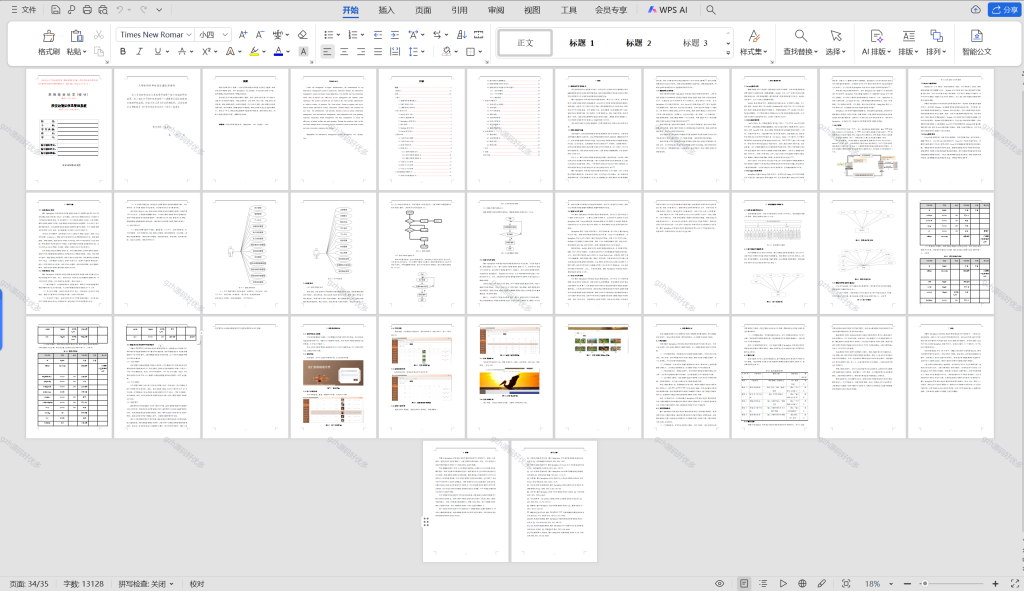Screen dimensions: 1024x591
Task: Click the Print icon in quick access bar
Action: [x=87, y=10]
